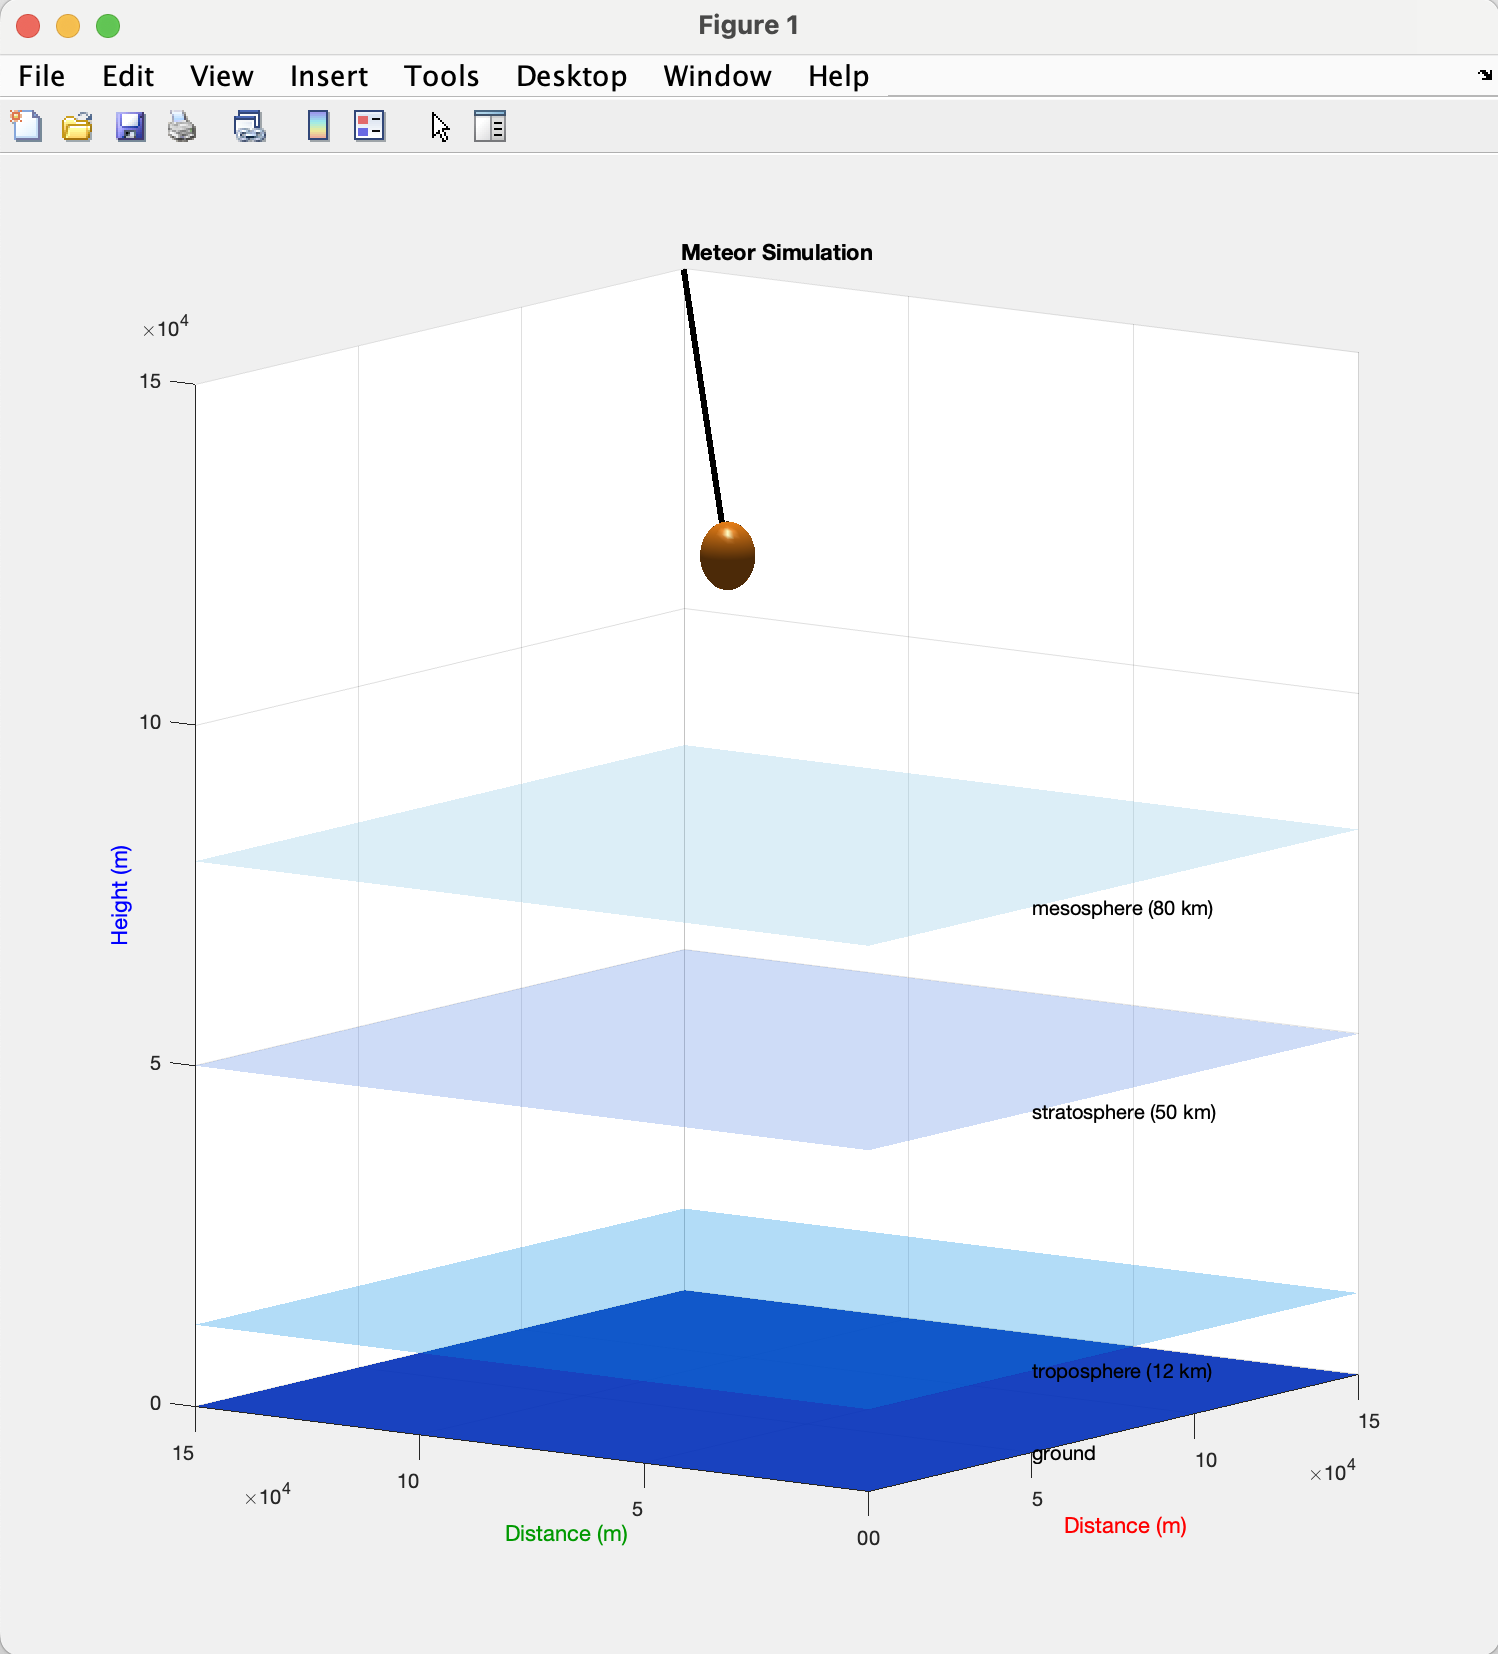Click the 'stratosphere (50 km)' label

tap(1124, 1112)
